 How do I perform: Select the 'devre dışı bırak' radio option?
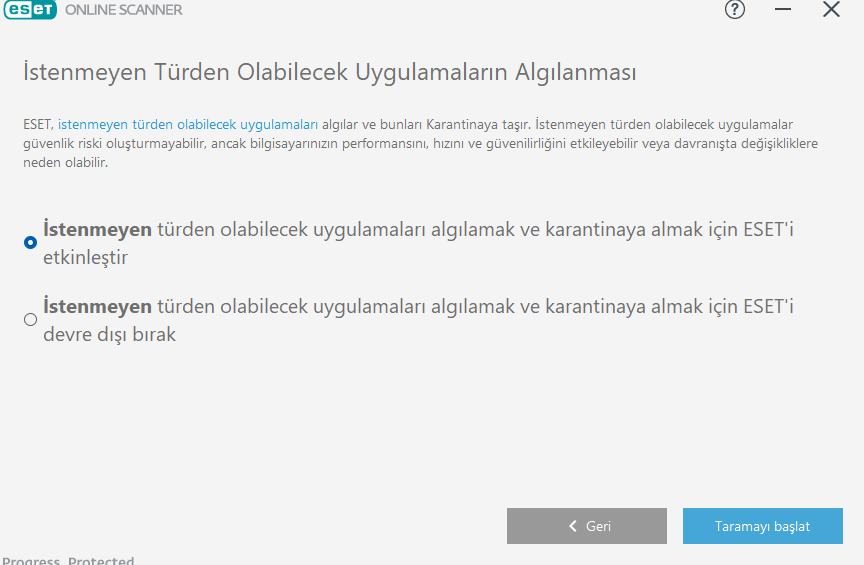click(30, 320)
